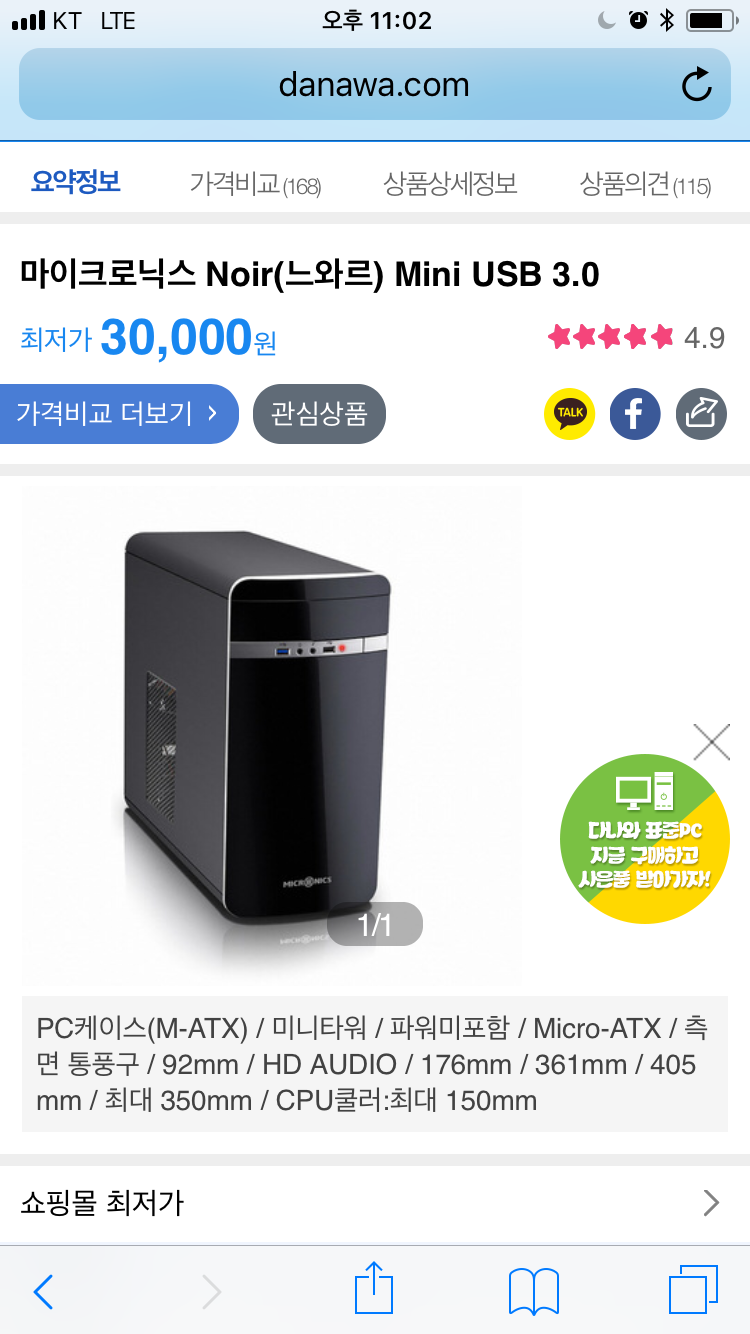750x1334 pixels.
Task: Select 상품의견 reviews tab
Action: point(645,184)
